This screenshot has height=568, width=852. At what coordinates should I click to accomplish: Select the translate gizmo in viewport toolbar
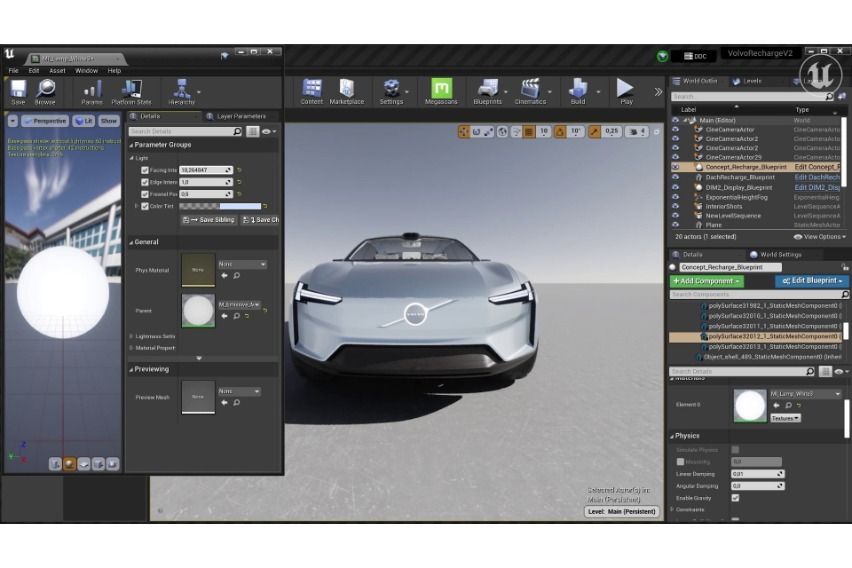[463, 132]
